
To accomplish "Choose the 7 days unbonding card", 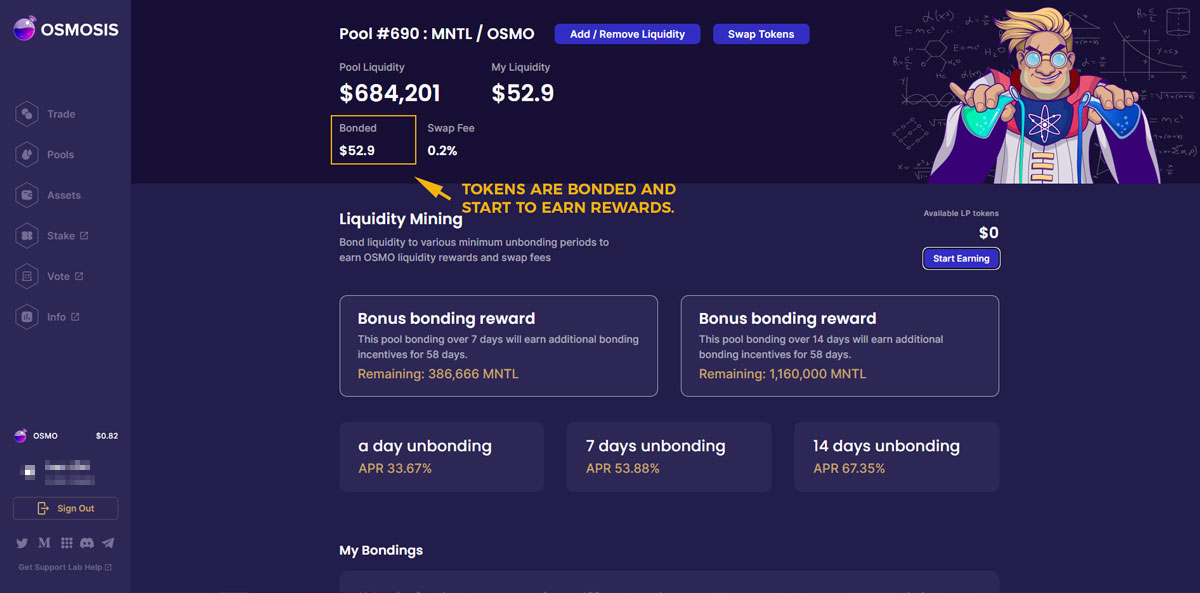I will (669, 457).
